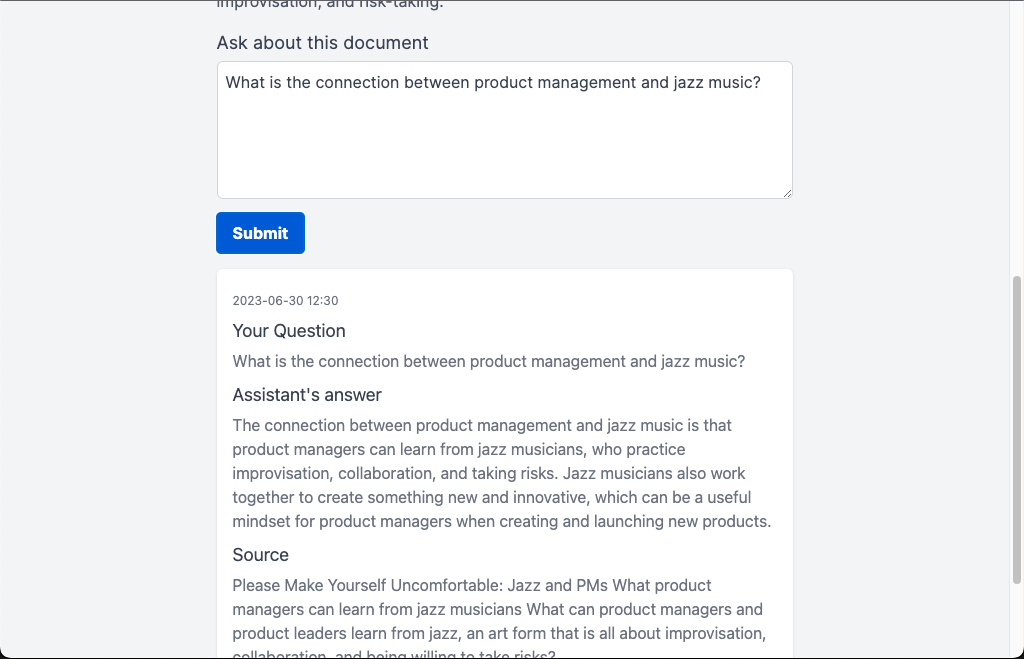The width and height of the screenshot is (1024, 659).
Task: Click the 'Ask about this document' label
Action: (x=322, y=43)
